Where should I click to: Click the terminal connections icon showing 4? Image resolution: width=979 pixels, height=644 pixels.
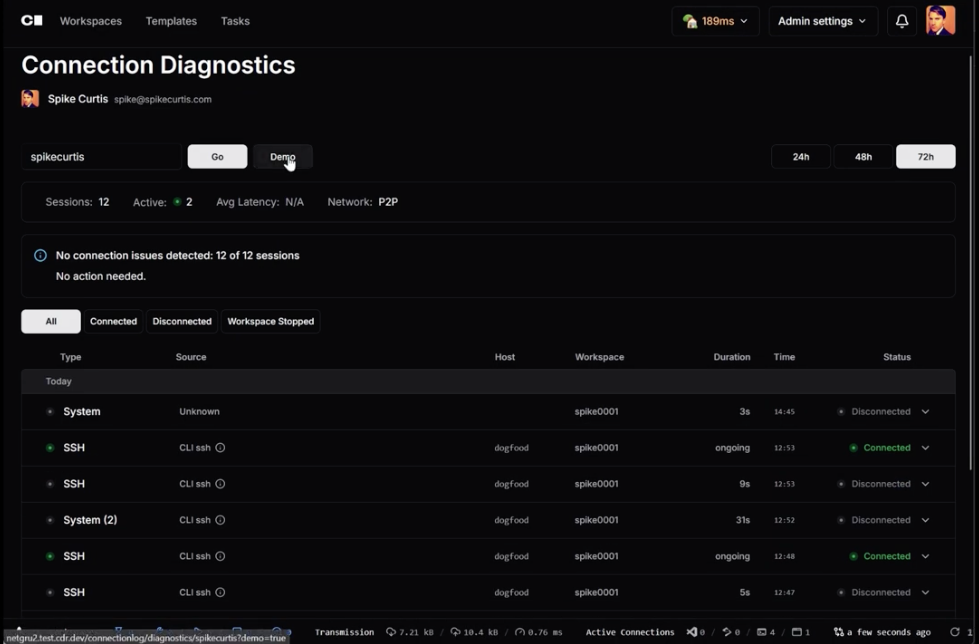coord(761,632)
